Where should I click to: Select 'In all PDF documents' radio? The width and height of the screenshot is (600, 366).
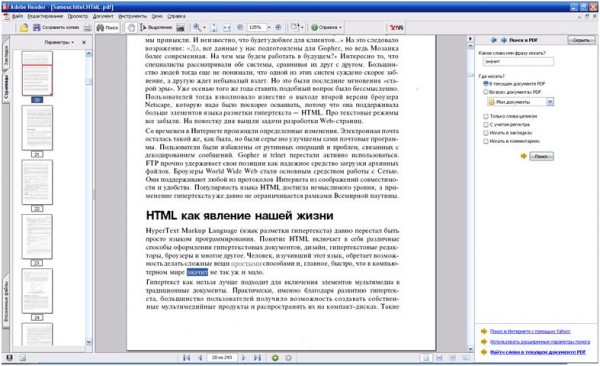click(x=486, y=92)
